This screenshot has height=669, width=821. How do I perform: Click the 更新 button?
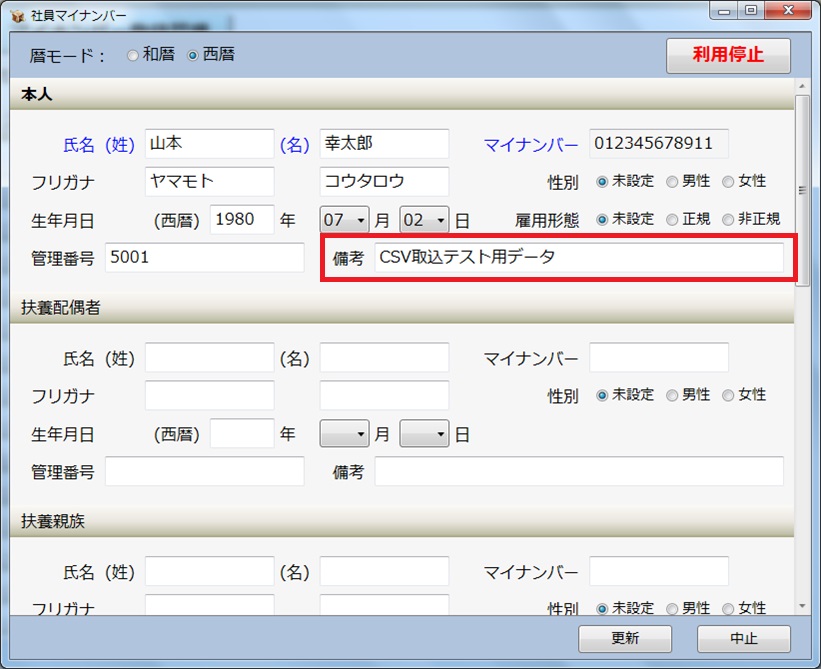[625, 639]
